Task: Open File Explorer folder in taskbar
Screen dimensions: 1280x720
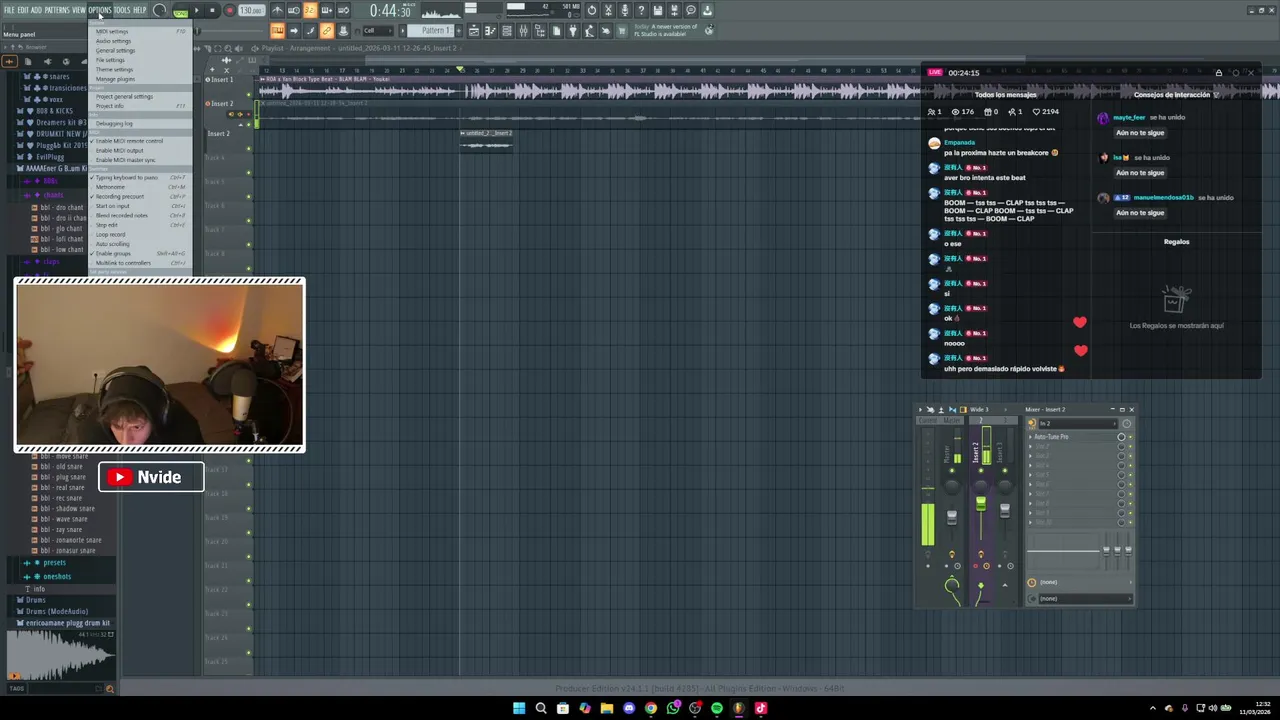Action: click(x=607, y=708)
